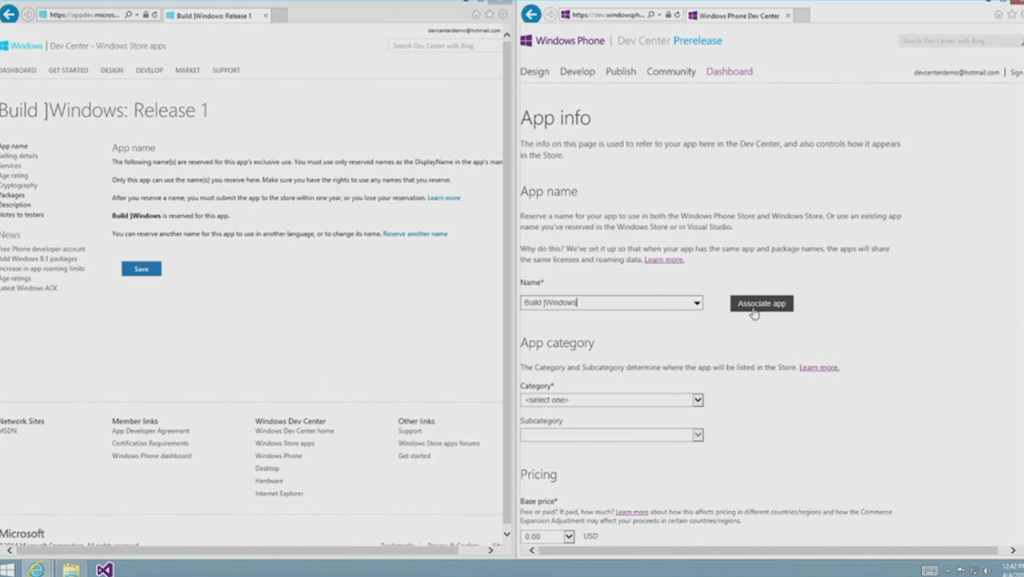Open Favorites star in right browser window
This screenshot has width=1024, height=577.
point(1012,14)
